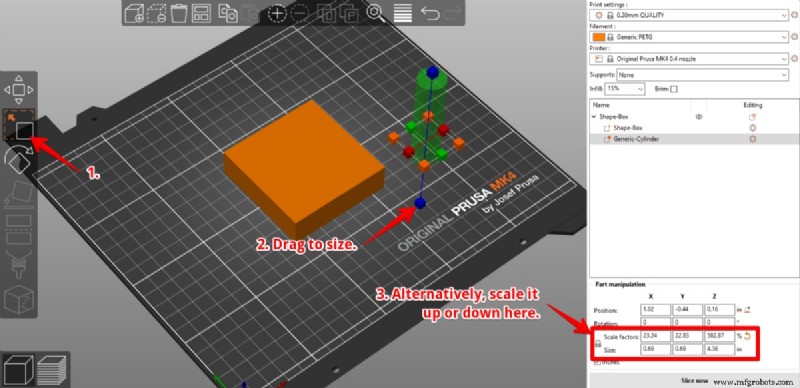
Task: Click the Slice now button
Action: 694,380
